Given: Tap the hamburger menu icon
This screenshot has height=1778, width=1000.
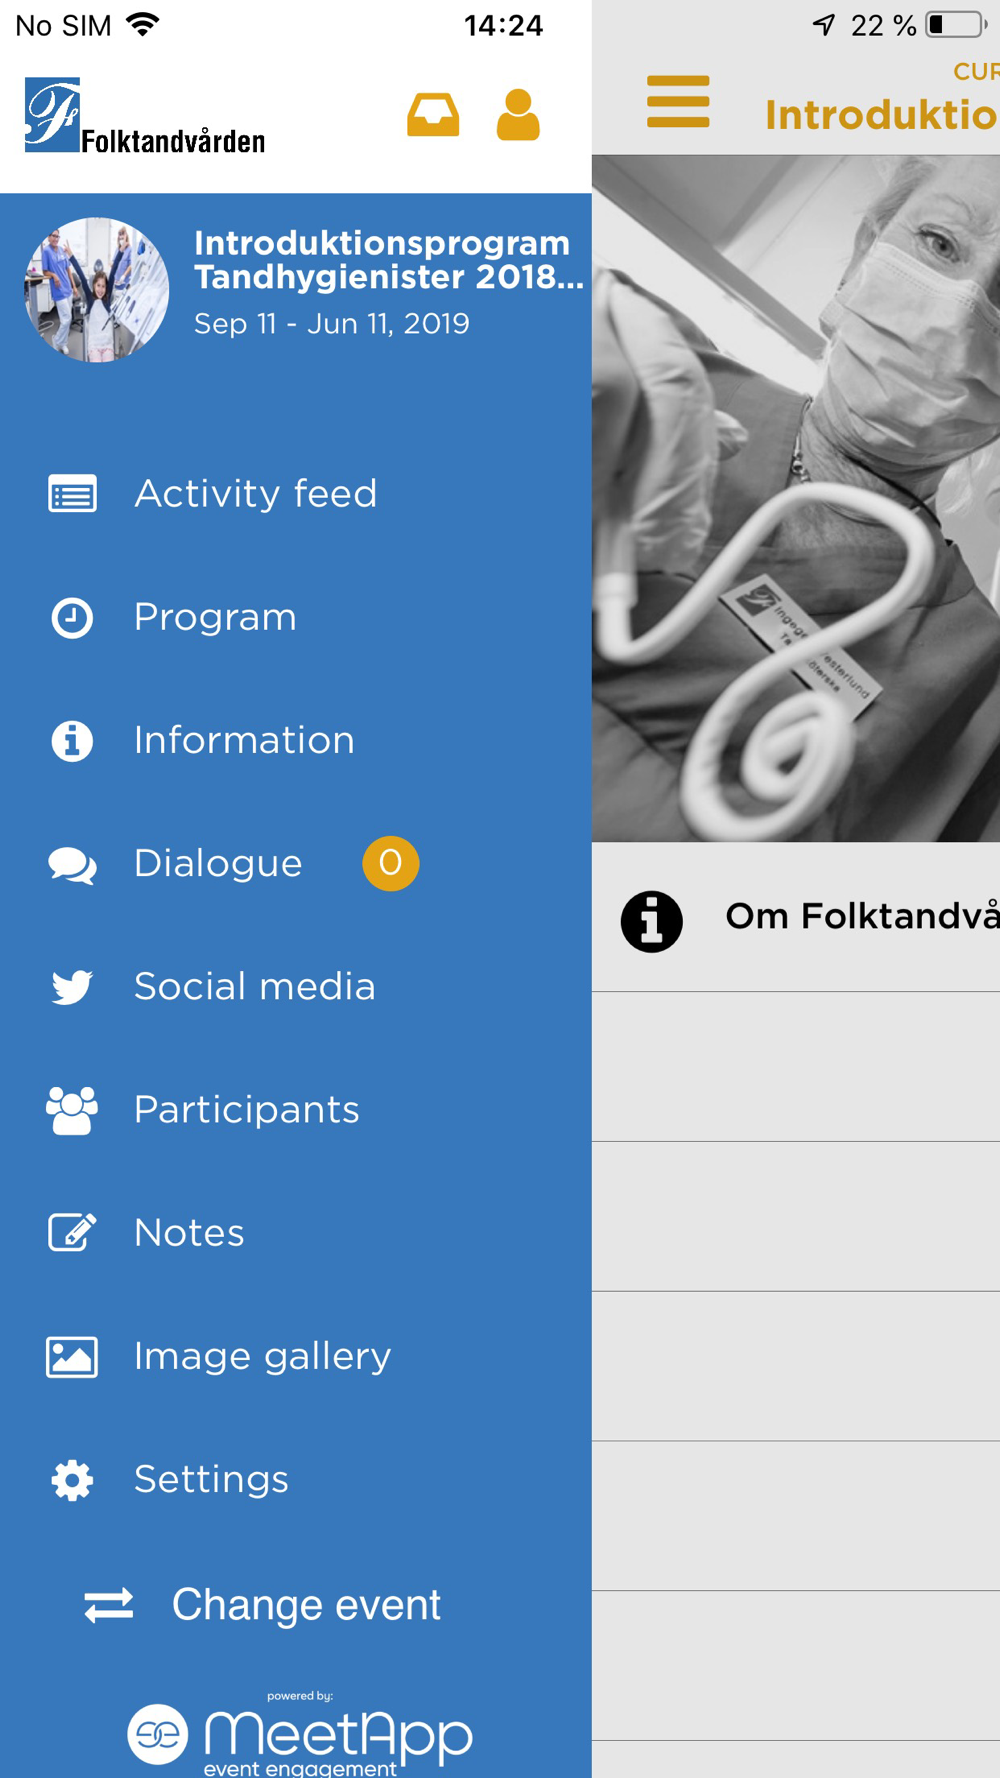Looking at the screenshot, I should 678,102.
